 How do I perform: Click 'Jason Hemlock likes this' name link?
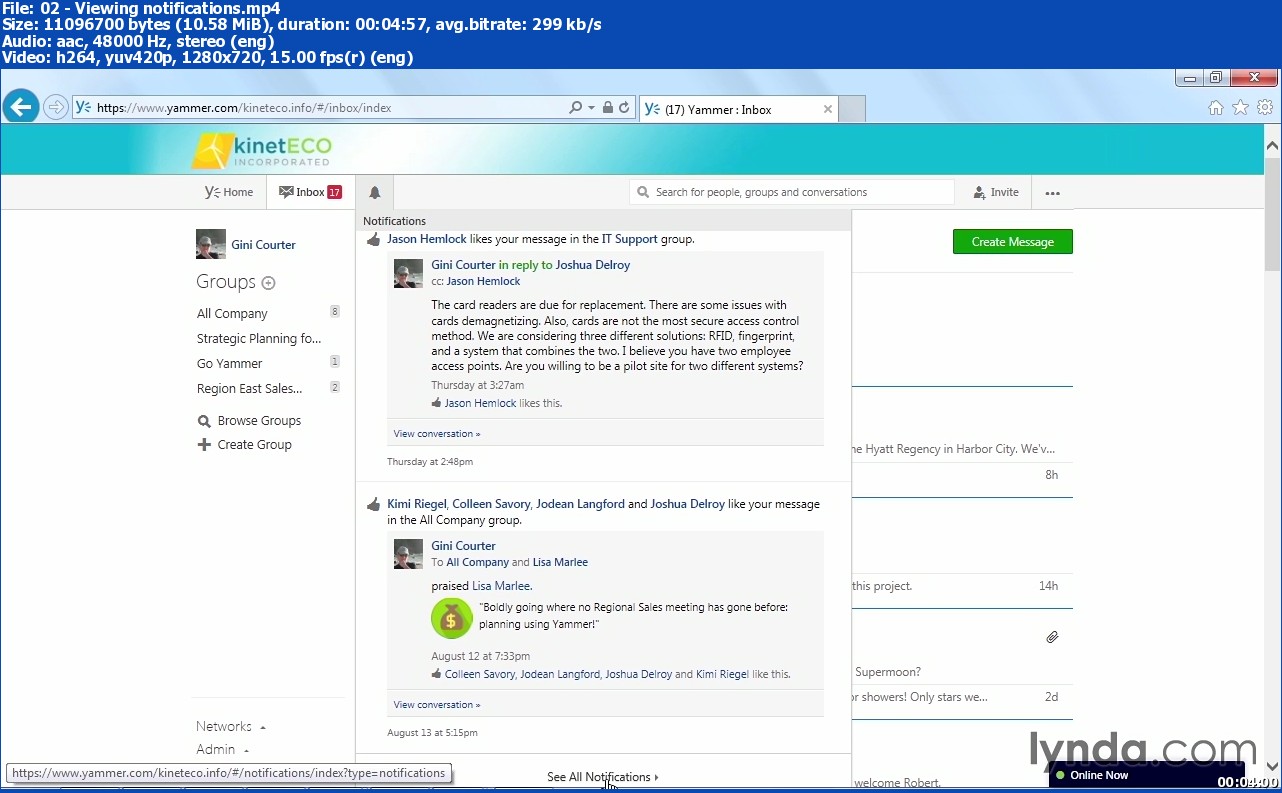point(480,403)
